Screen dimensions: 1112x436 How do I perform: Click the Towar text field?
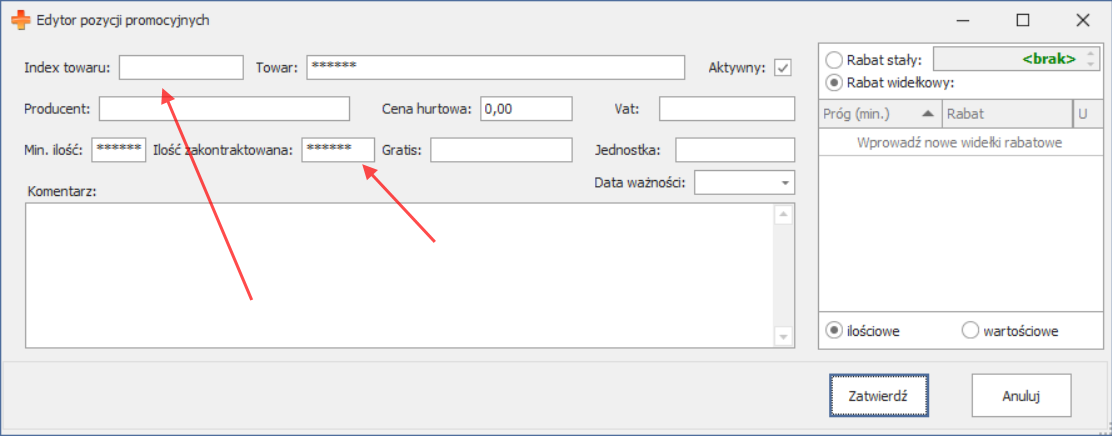(494, 67)
